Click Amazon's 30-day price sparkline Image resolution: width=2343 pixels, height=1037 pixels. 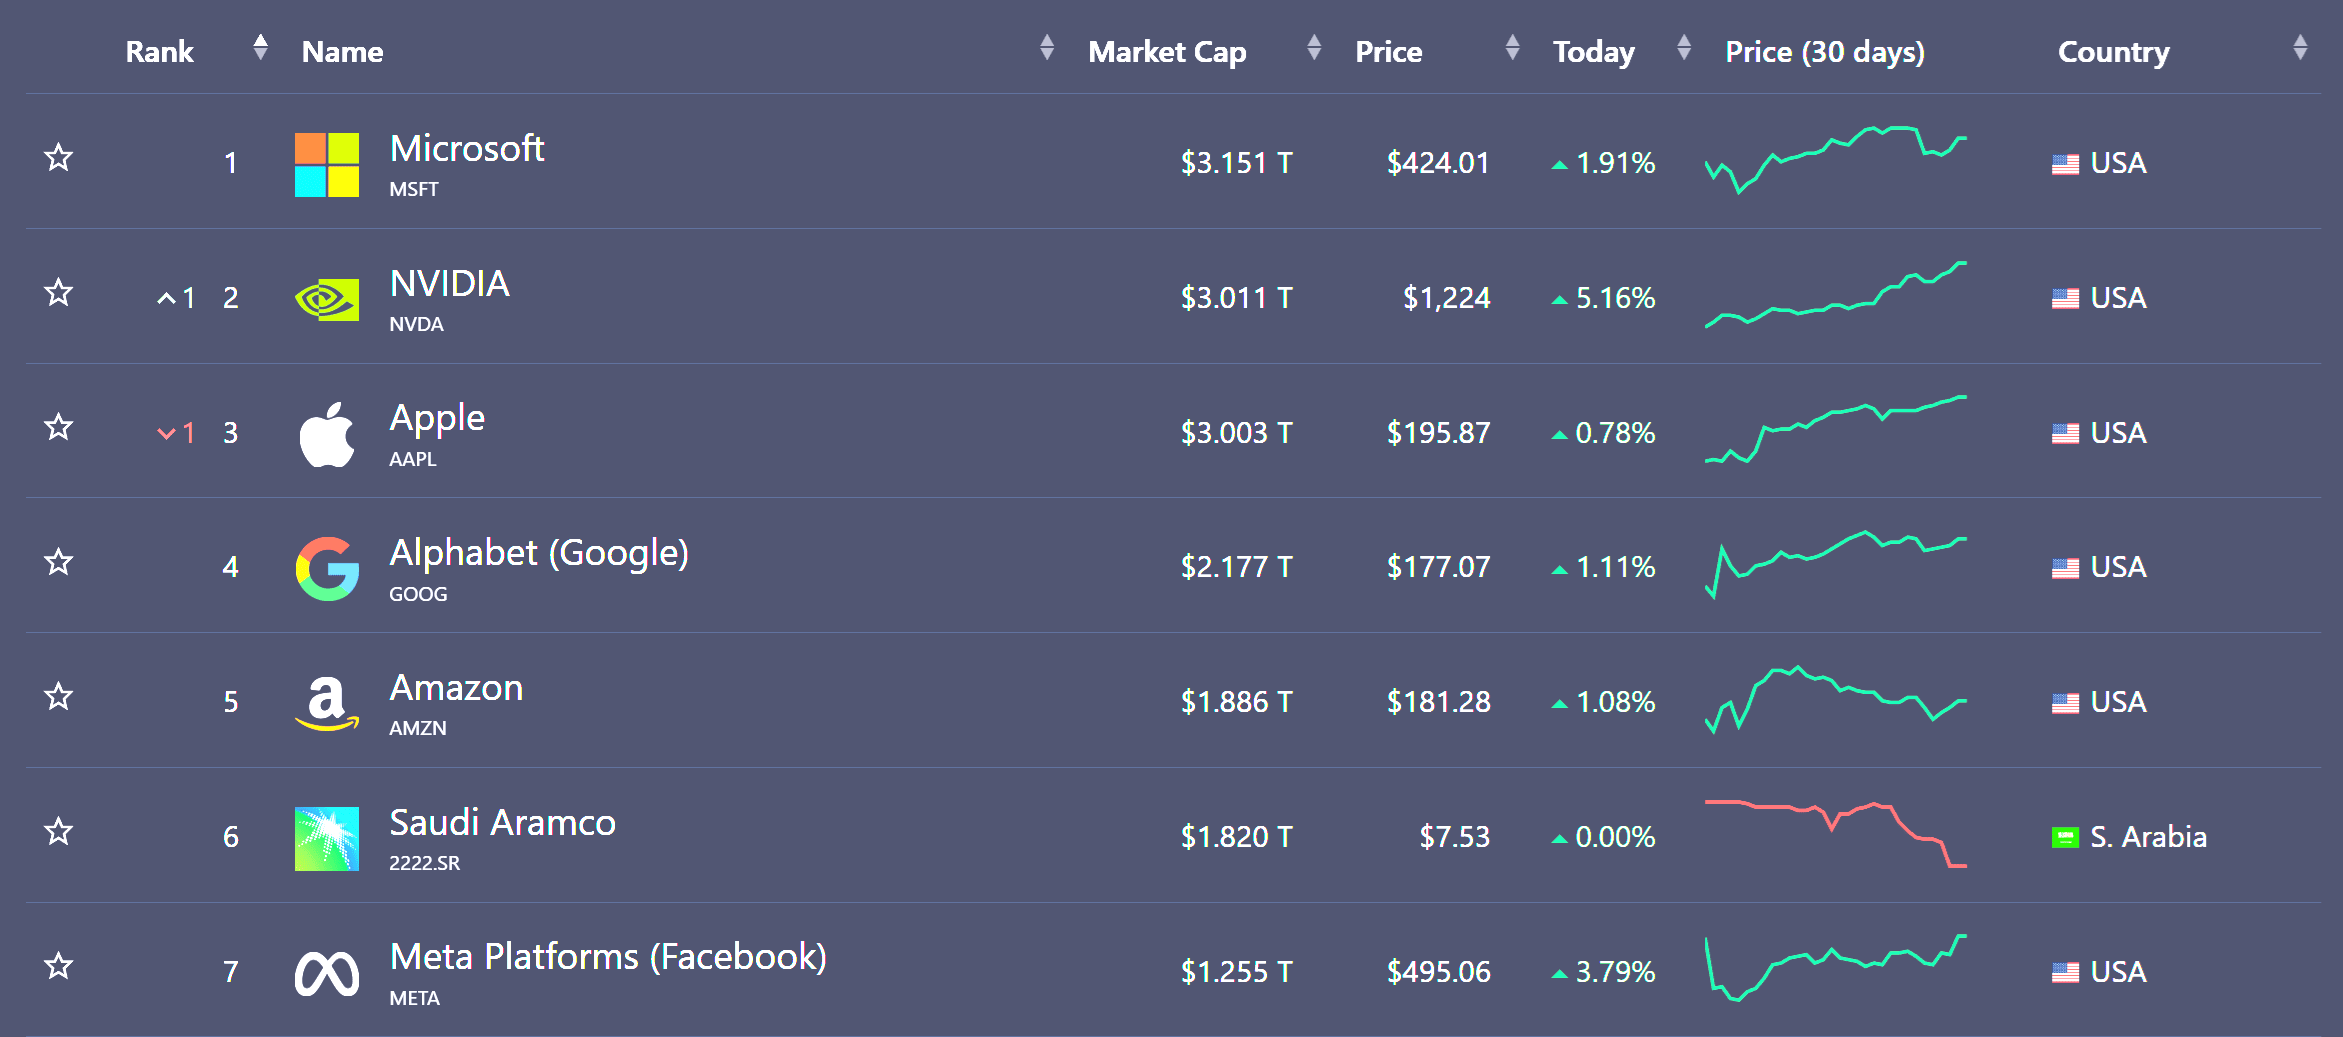1836,699
